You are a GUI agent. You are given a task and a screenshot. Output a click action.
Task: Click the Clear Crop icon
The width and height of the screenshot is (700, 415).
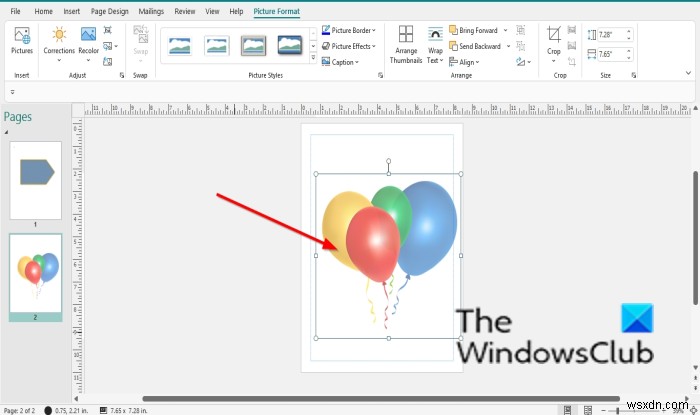point(572,62)
